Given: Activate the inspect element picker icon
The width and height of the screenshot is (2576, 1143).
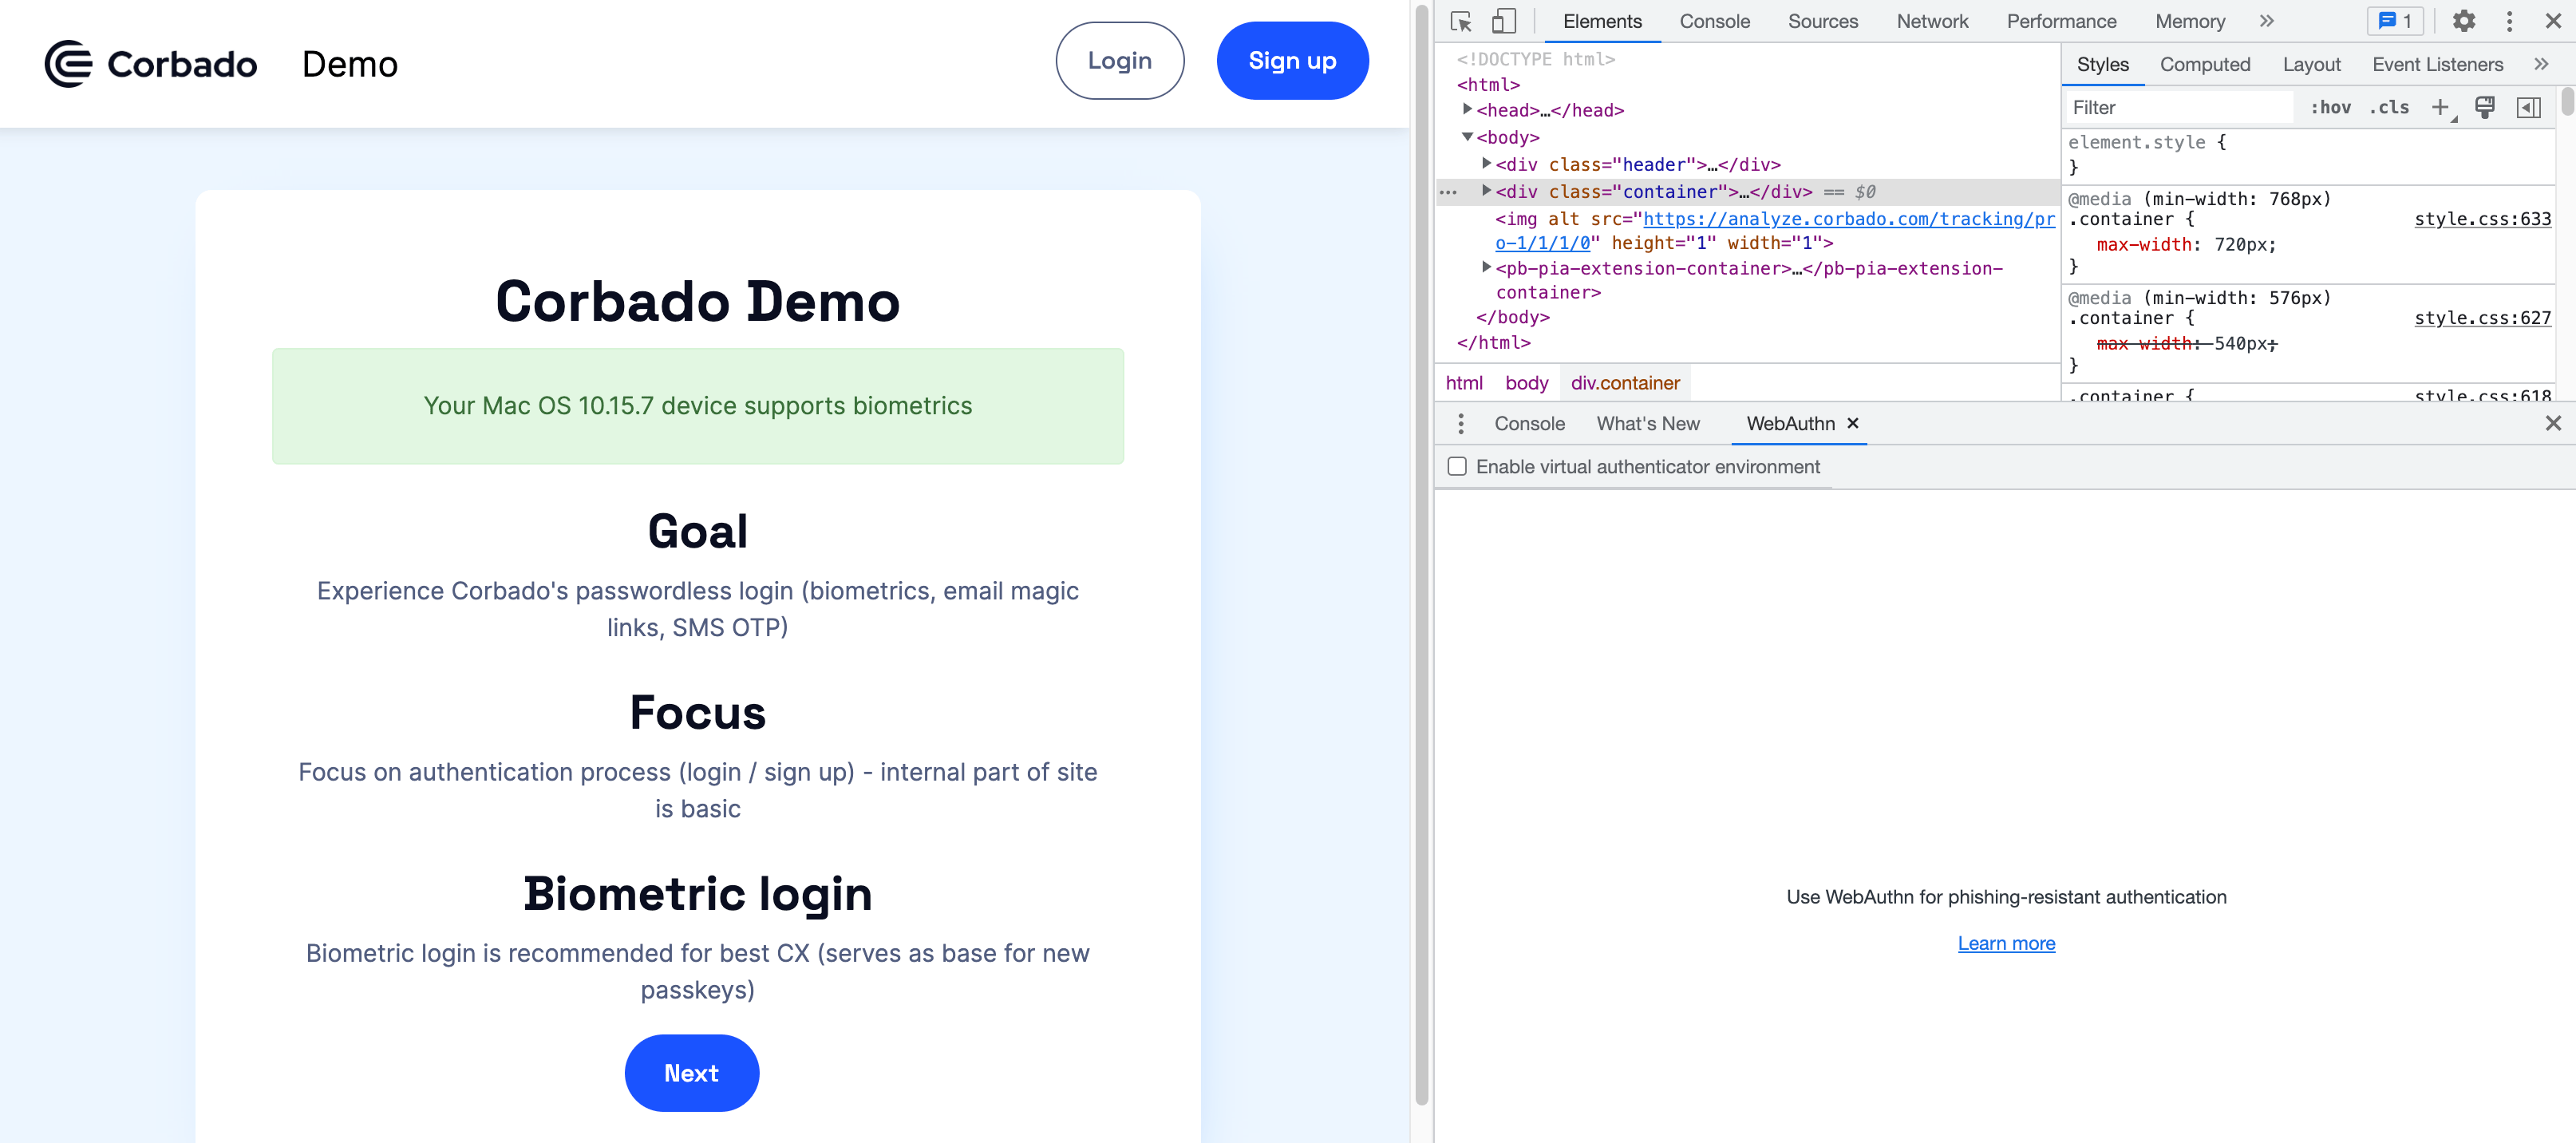Looking at the screenshot, I should 1461,21.
